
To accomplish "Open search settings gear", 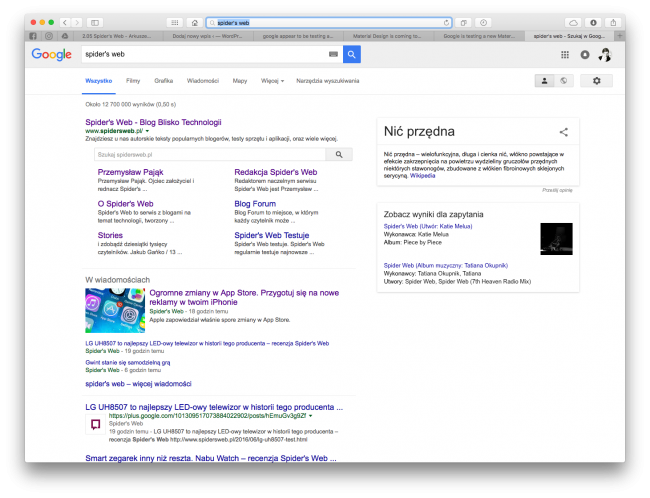I will coord(596,81).
